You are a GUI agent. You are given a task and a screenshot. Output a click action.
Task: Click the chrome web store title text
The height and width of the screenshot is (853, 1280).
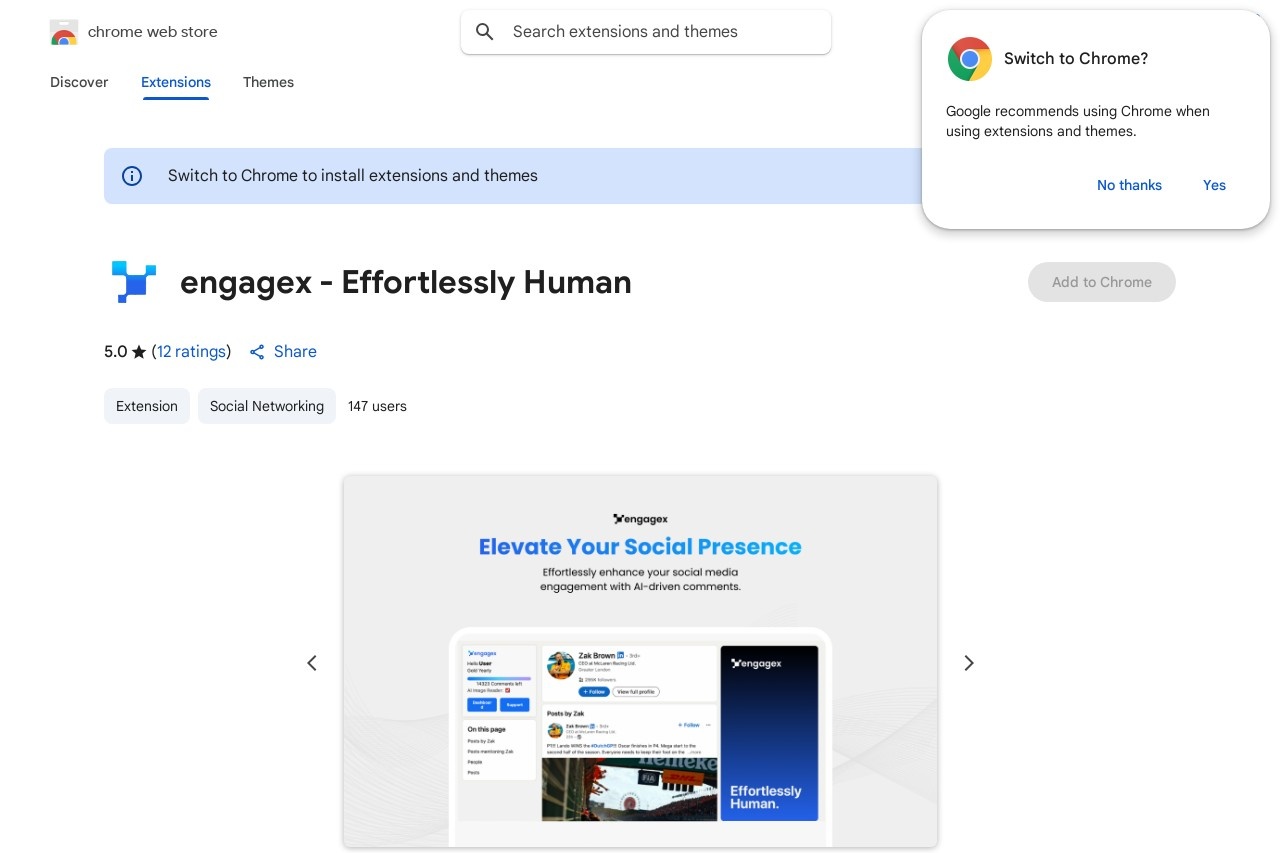152,32
